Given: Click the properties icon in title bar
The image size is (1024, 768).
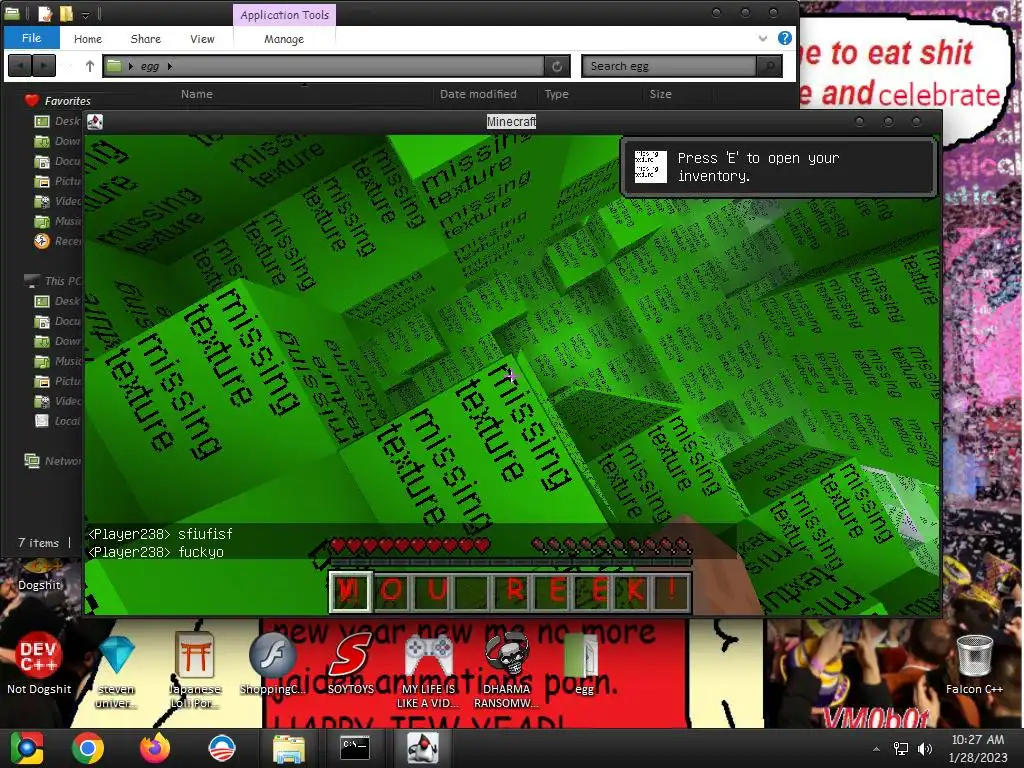Looking at the screenshot, I should click(x=44, y=14).
